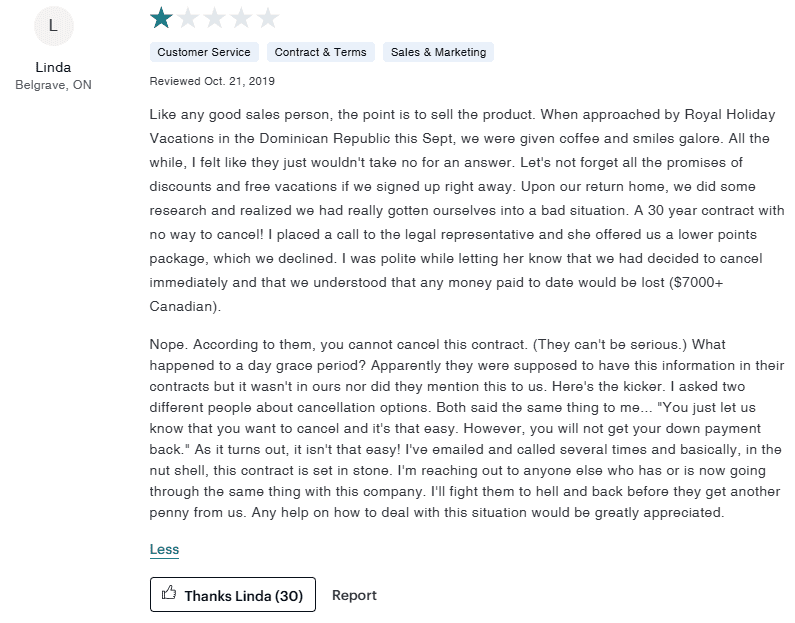Click Linda's avatar circle with letter L
795x623 pixels.
[x=53, y=25]
